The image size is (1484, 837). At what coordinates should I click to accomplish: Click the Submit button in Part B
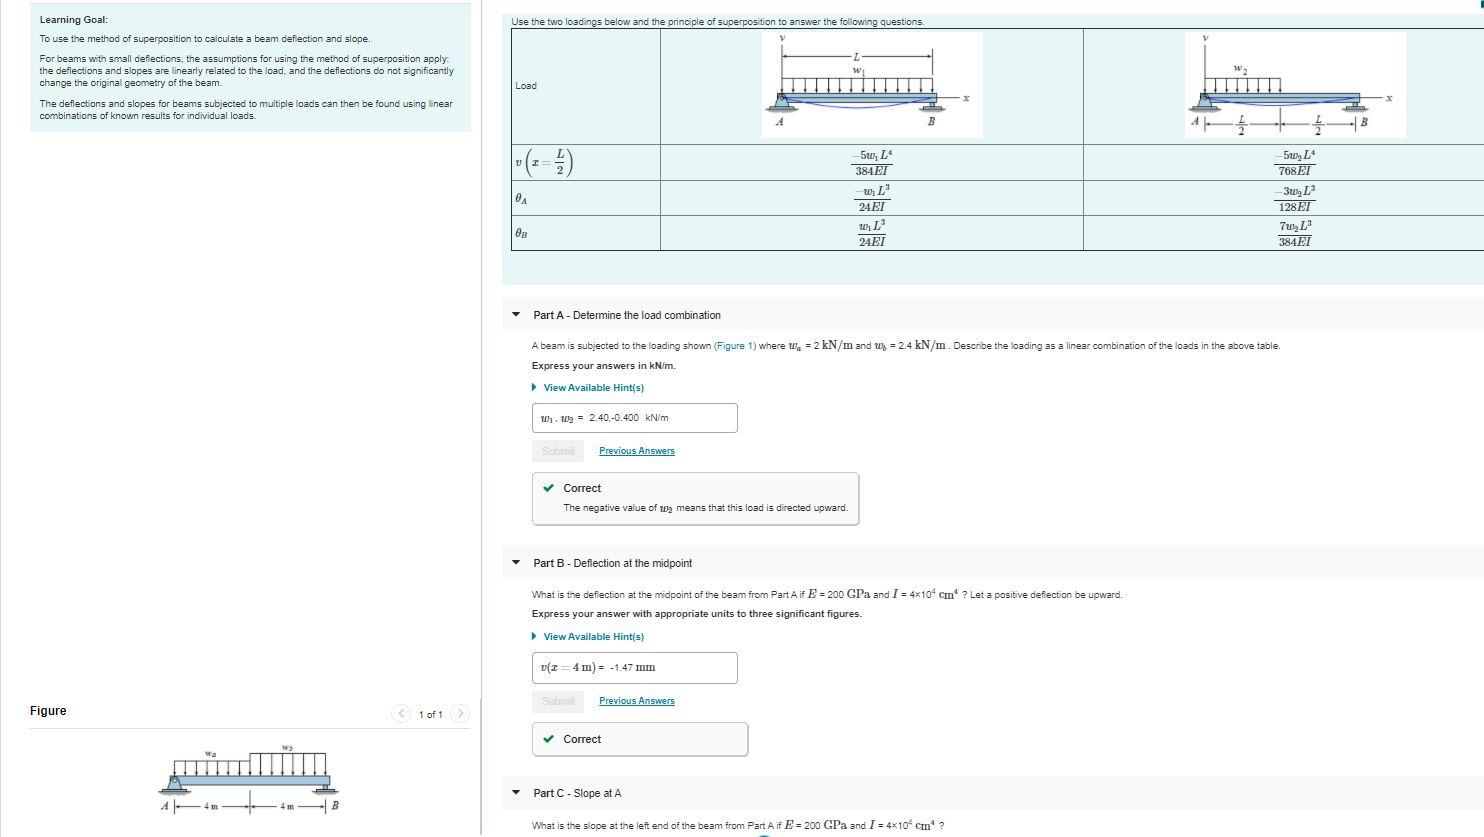pyautogui.click(x=557, y=701)
